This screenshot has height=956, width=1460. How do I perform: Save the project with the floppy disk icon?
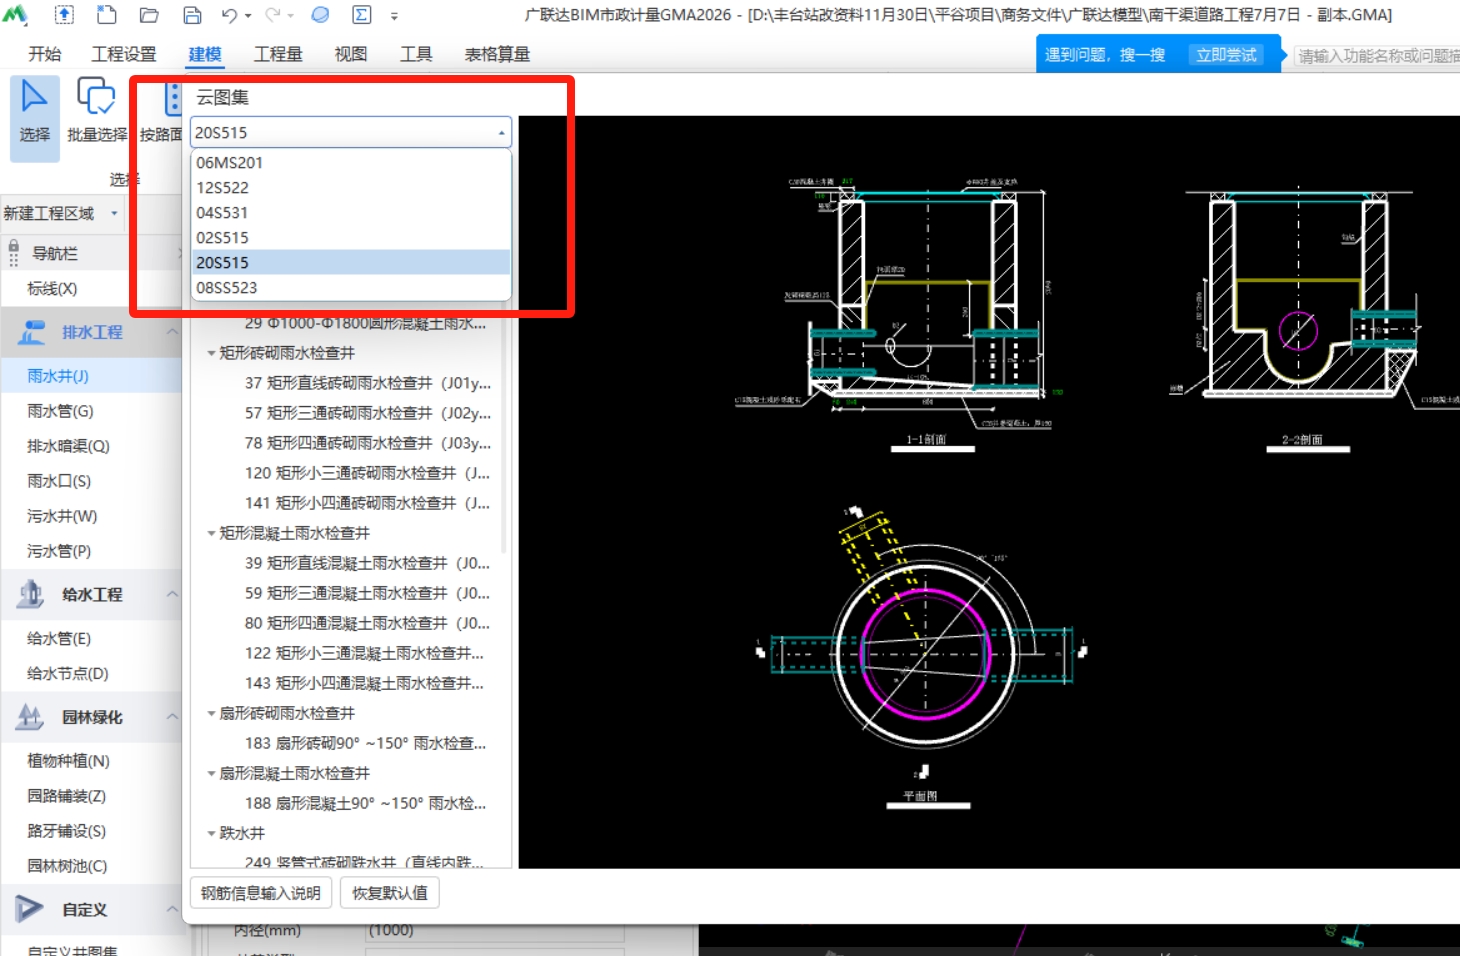(192, 15)
